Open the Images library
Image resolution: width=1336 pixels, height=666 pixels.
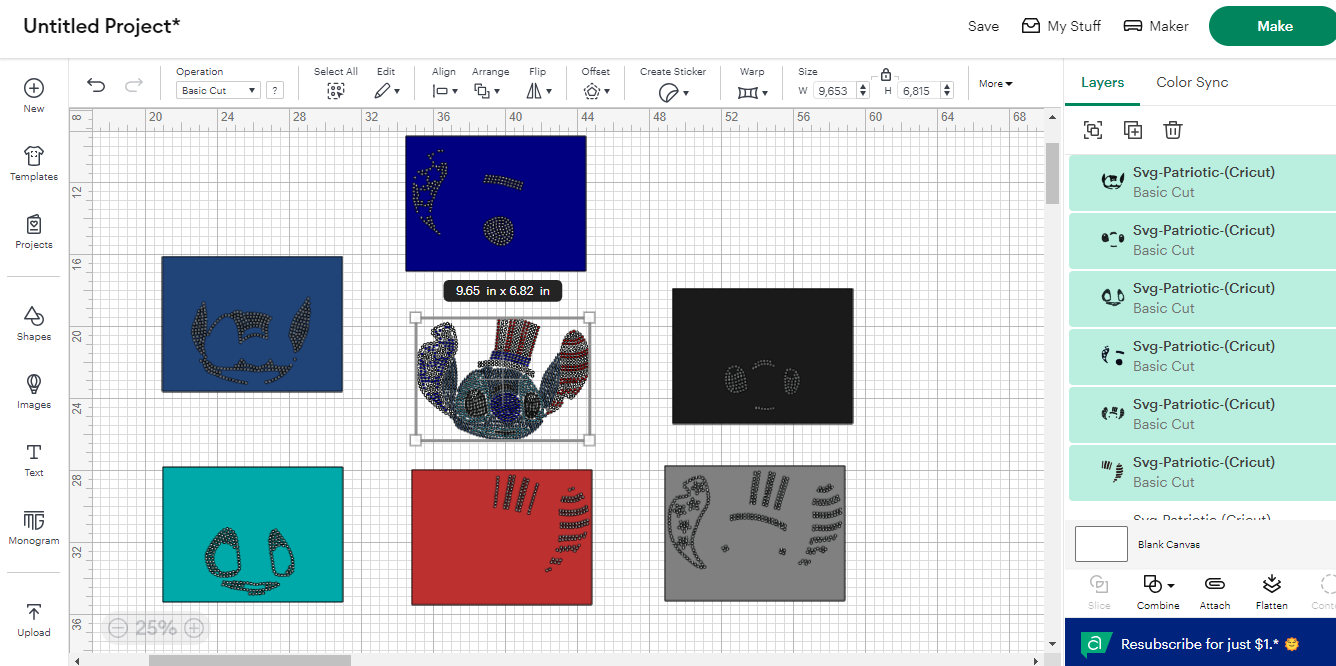(x=34, y=392)
